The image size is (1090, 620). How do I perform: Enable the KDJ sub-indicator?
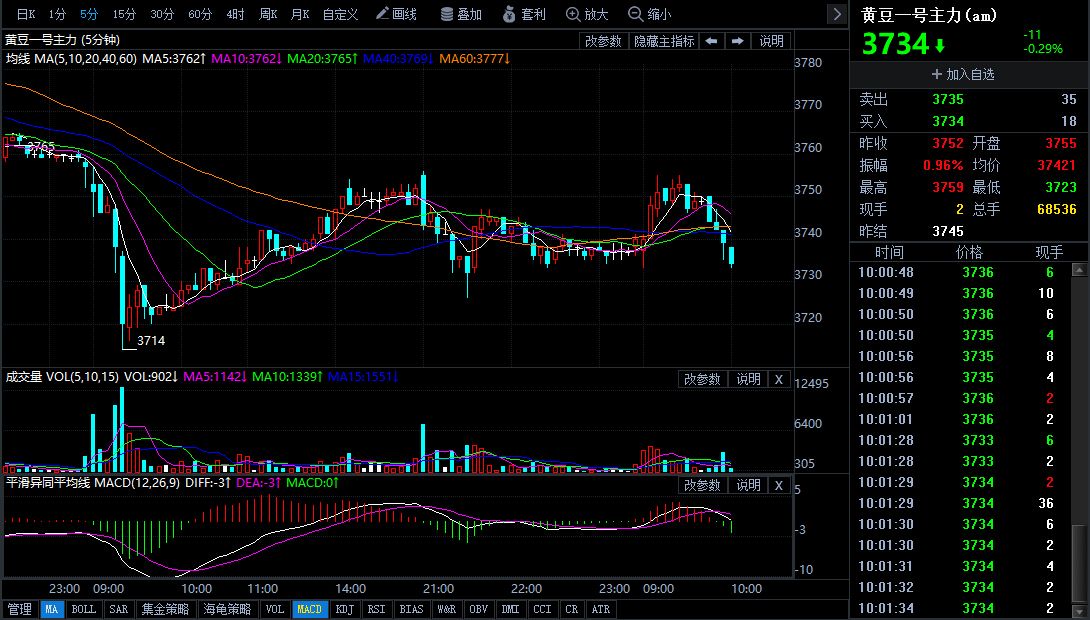(344, 609)
